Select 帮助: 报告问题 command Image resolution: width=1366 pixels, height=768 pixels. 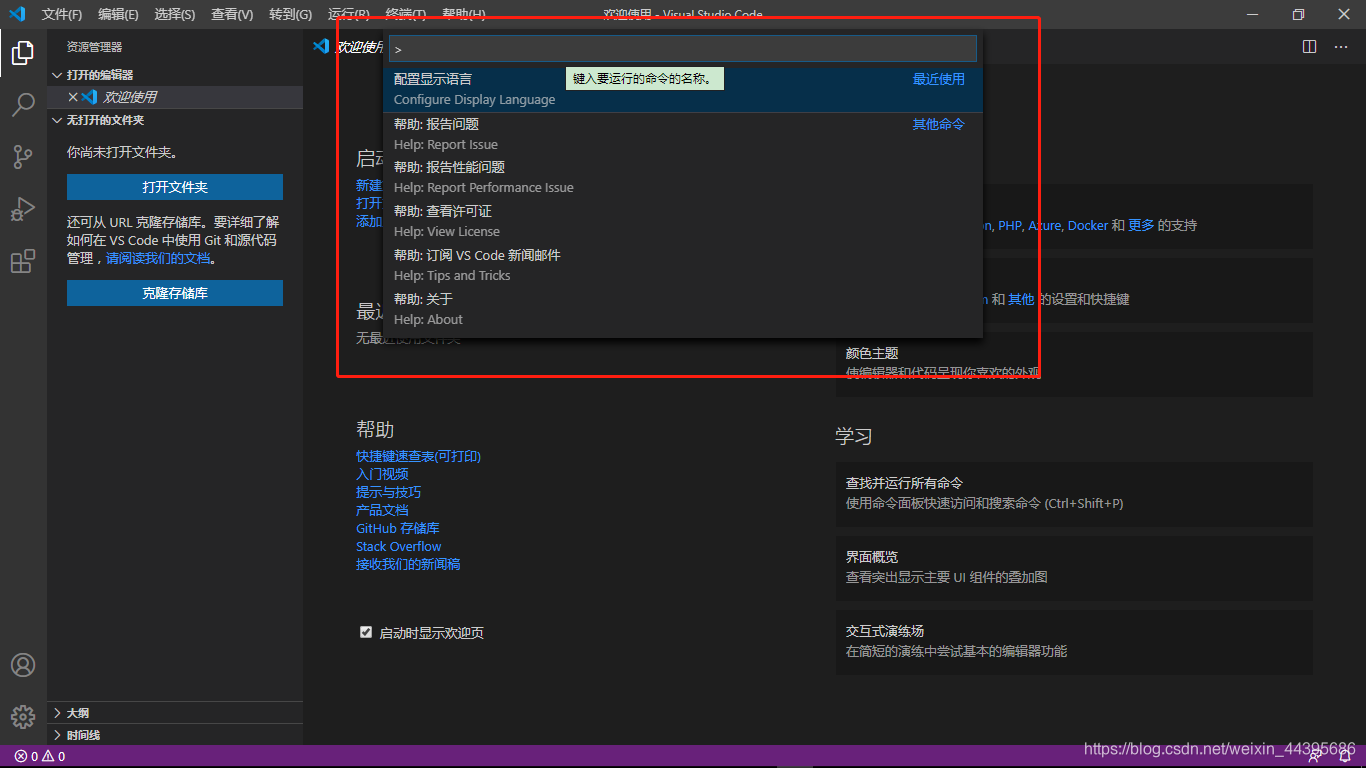pos(682,134)
